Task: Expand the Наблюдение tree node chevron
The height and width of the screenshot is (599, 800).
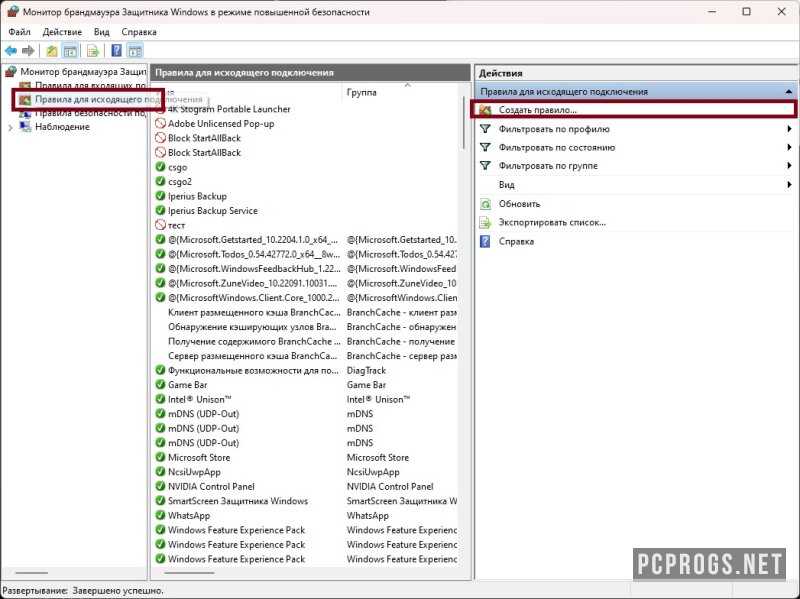Action: point(10,128)
